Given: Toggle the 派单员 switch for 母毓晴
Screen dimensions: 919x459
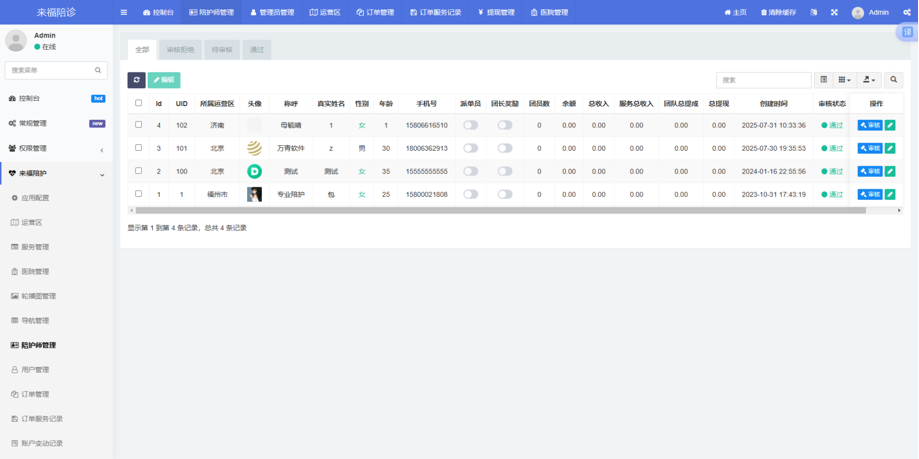Looking at the screenshot, I should click(x=470, y=125).
